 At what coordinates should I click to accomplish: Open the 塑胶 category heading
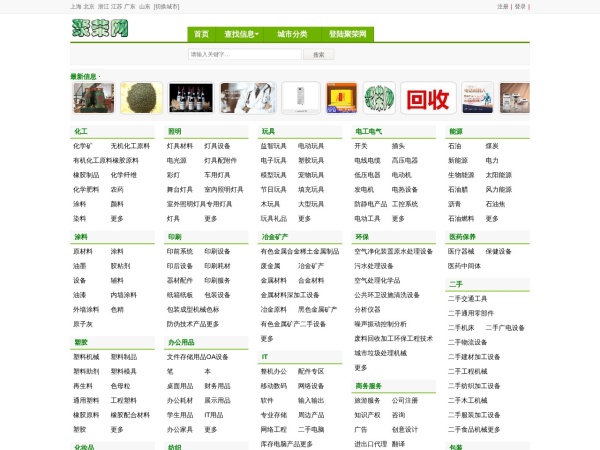point(81,342)
